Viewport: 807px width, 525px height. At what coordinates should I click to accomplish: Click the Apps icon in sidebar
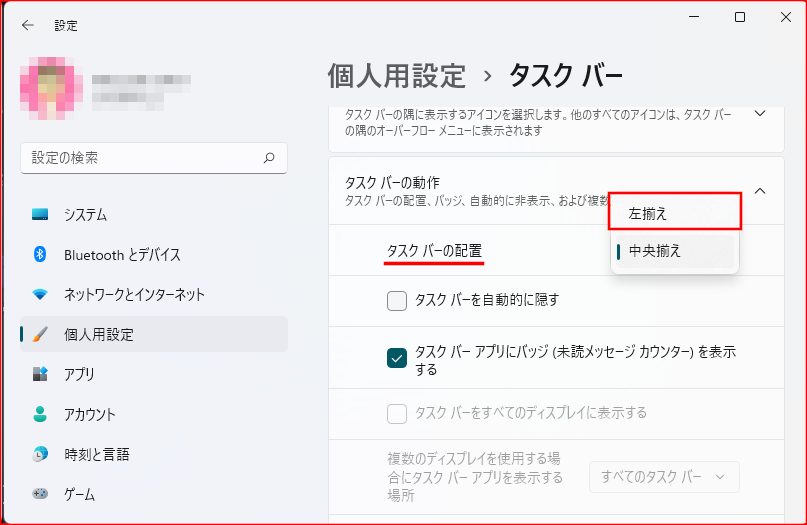40,374
